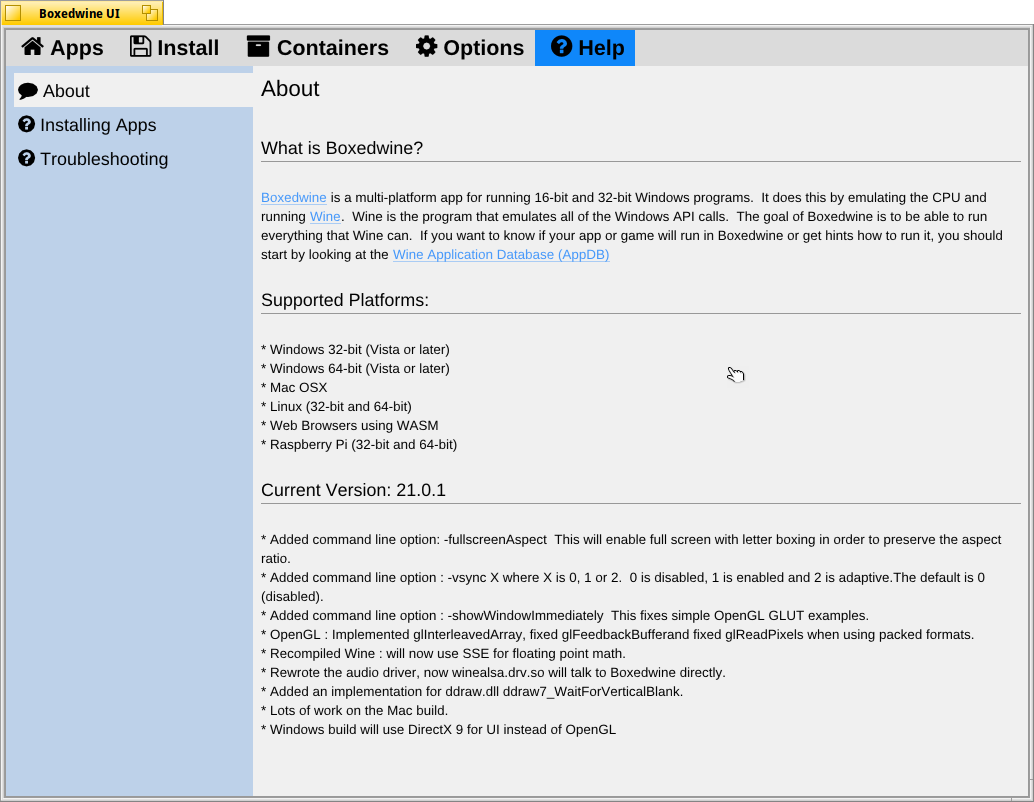Screen dimensions: 1034x802
Task: Click the '* Mac OSX' line
Action: (294, 388)
